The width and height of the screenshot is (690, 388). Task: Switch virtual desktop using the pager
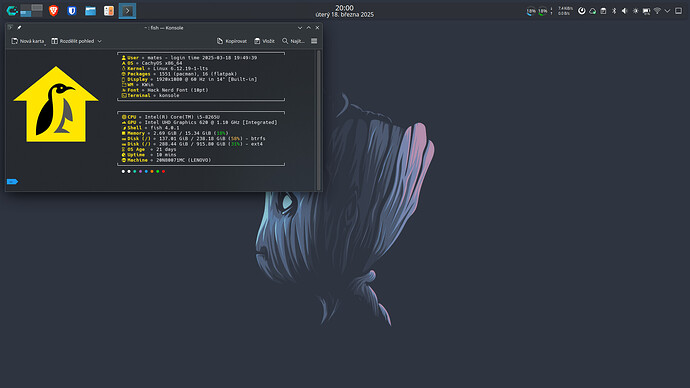32,11
